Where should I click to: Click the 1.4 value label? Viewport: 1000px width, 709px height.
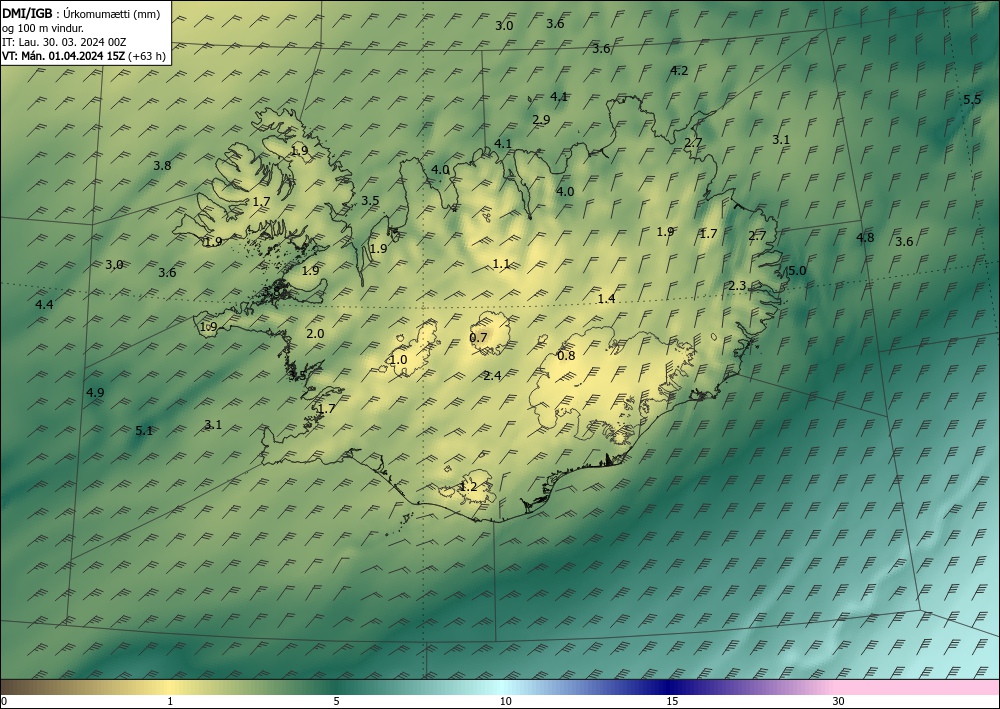click(606, 298)
